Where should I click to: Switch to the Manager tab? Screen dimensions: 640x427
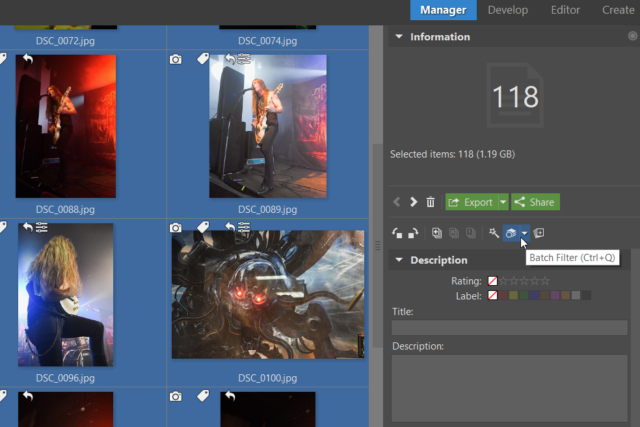coord(443,10)
